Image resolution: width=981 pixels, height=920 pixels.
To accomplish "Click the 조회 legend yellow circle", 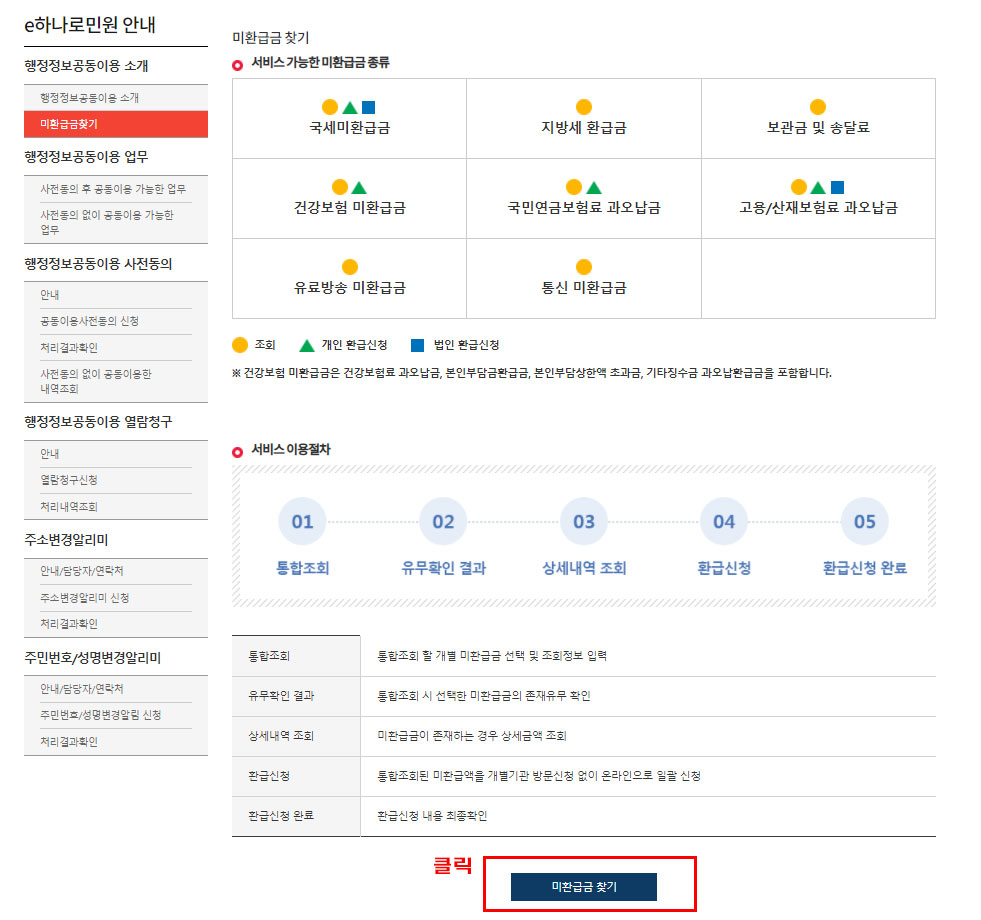I will (x=240, y=345).
